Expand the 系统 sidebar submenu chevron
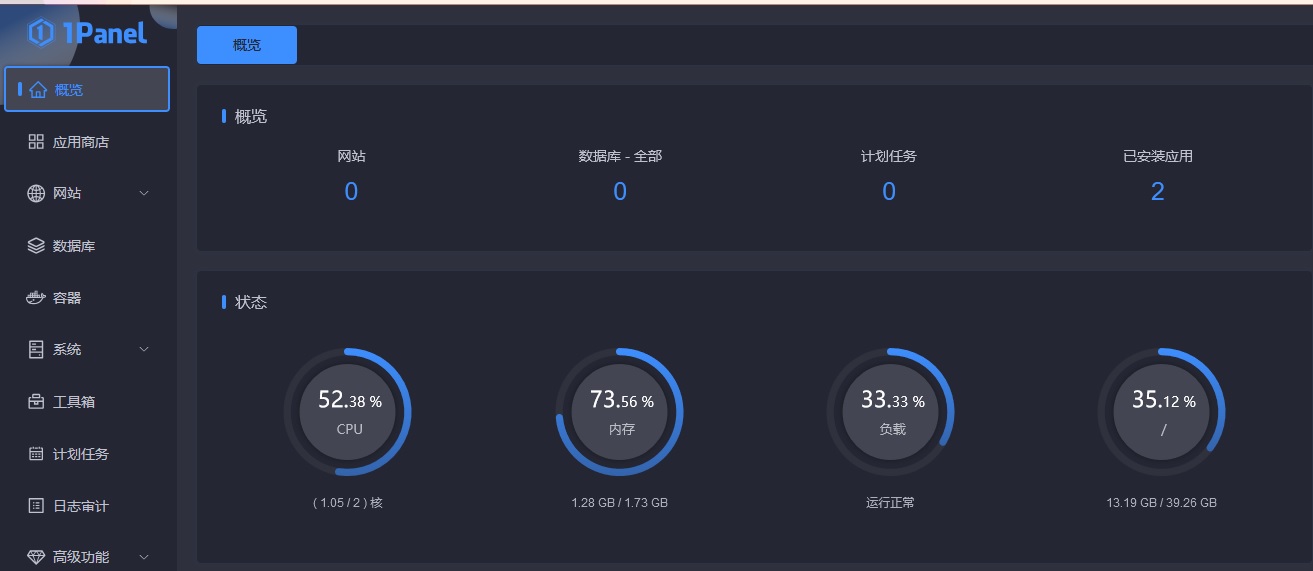 coord(144,350)
